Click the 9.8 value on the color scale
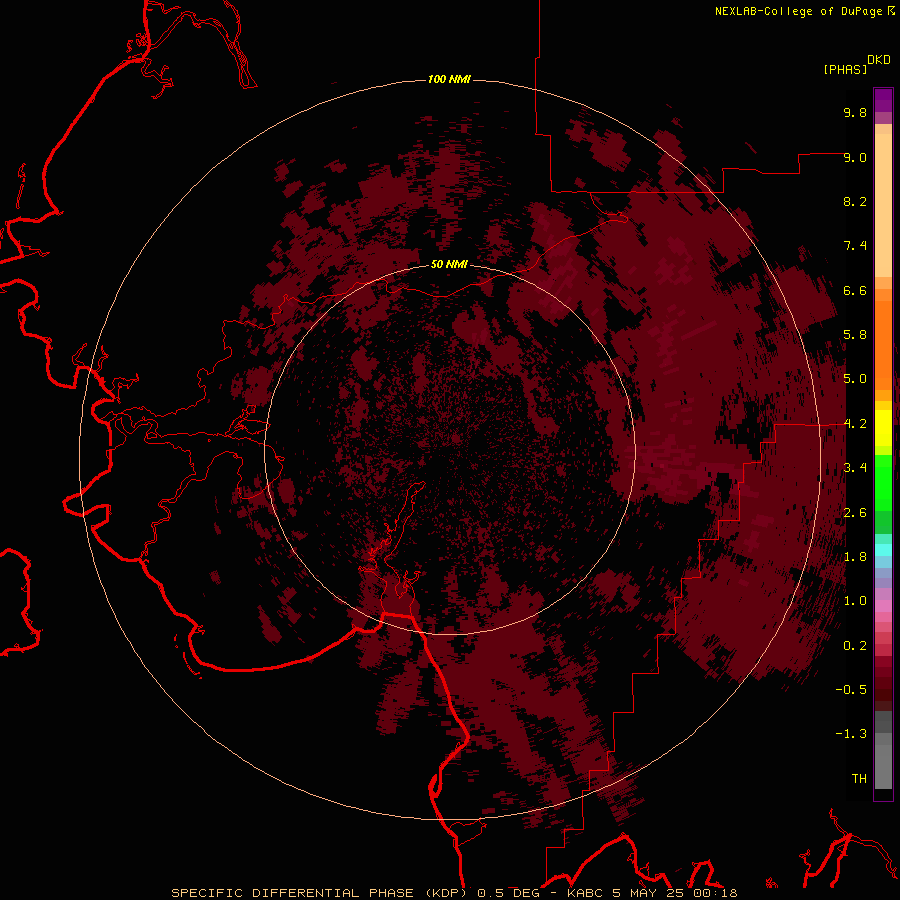Viewport: 900px width, 900px height. pos(855,112)
